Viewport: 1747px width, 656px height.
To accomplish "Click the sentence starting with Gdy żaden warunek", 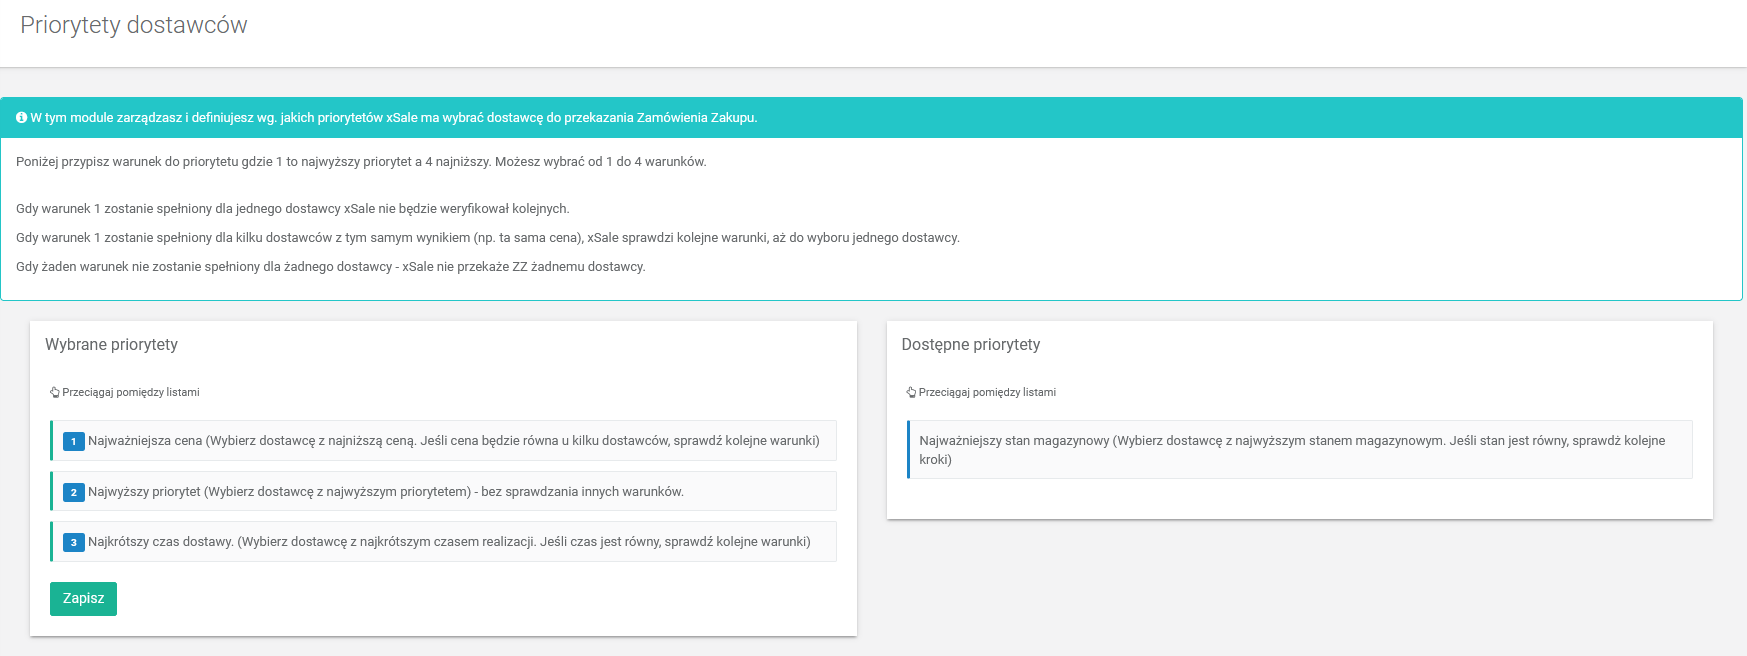I will pos(330,267).
